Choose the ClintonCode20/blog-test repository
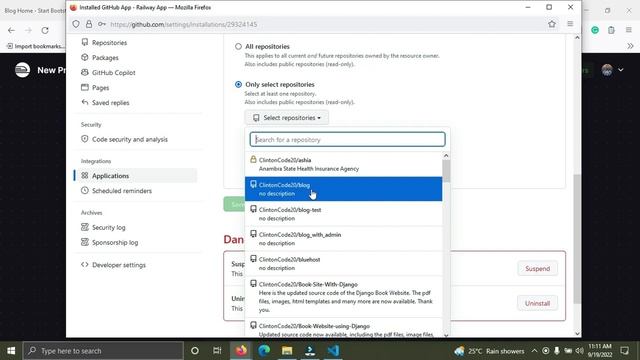640x360 pixels. coord(343,214)
